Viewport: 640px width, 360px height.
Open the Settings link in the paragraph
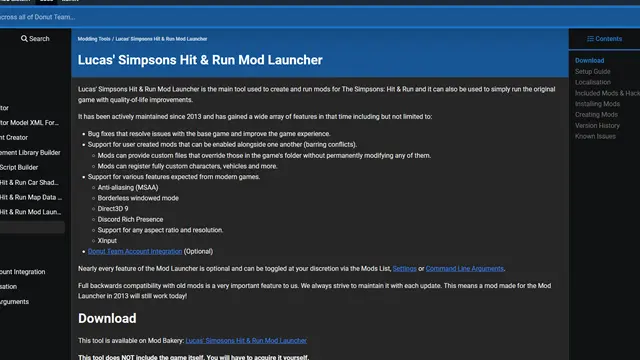(x=404, y=269)
